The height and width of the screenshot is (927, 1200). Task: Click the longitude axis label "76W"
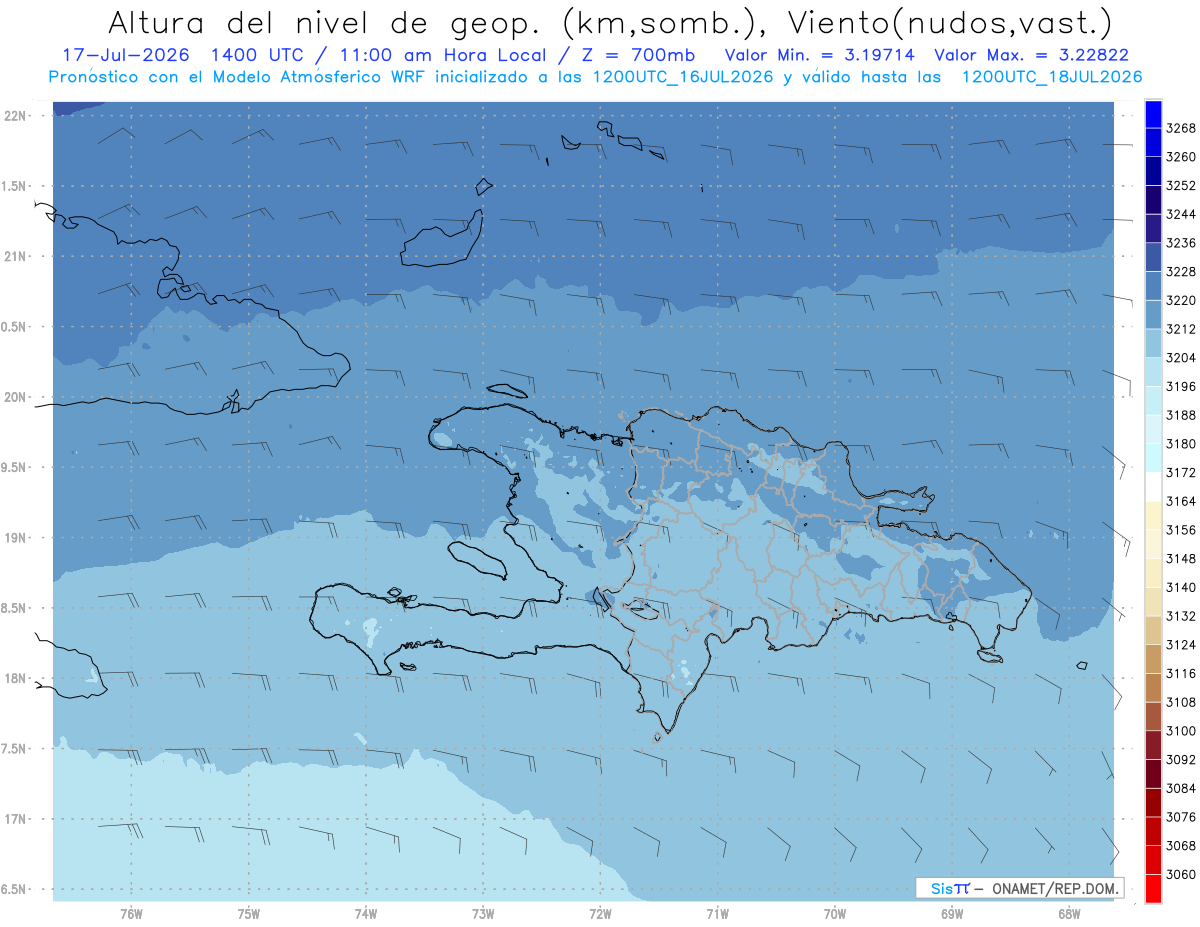click(131, 913)
